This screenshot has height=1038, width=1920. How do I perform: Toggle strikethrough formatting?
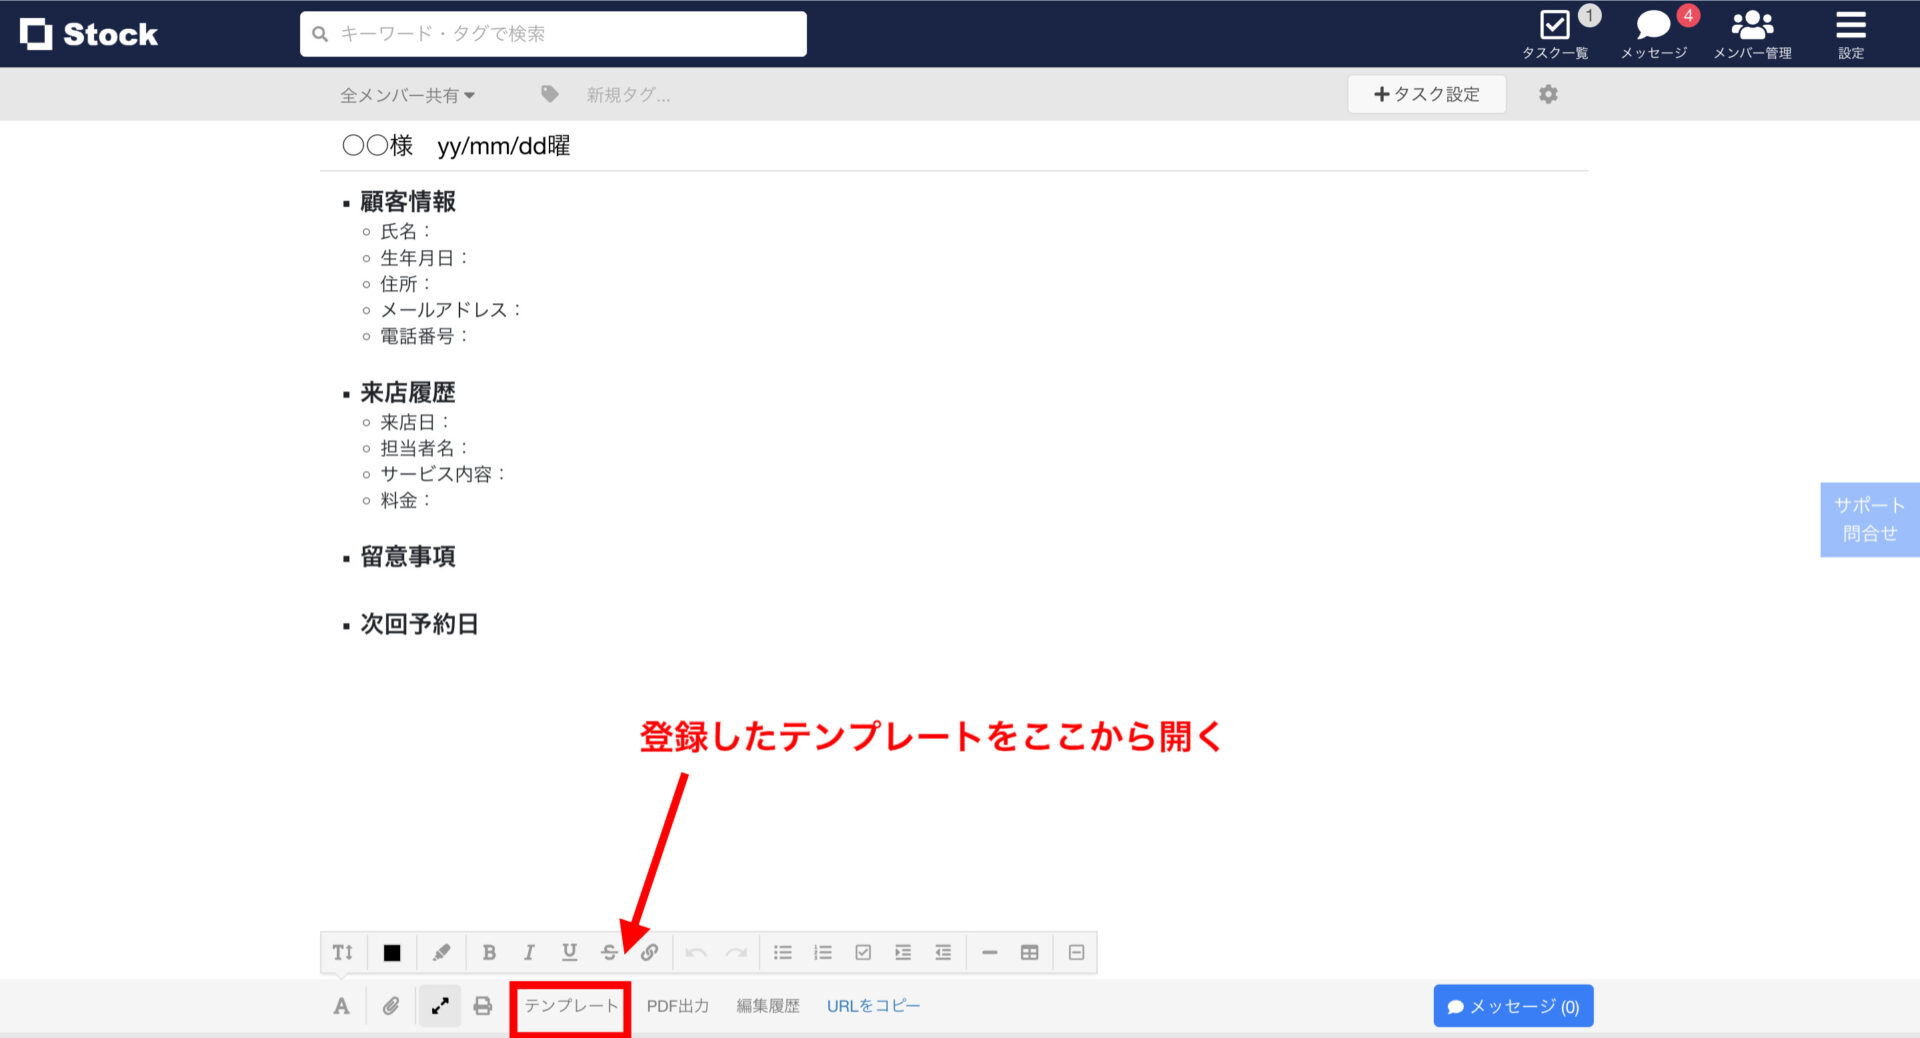(x=609, y=952)
